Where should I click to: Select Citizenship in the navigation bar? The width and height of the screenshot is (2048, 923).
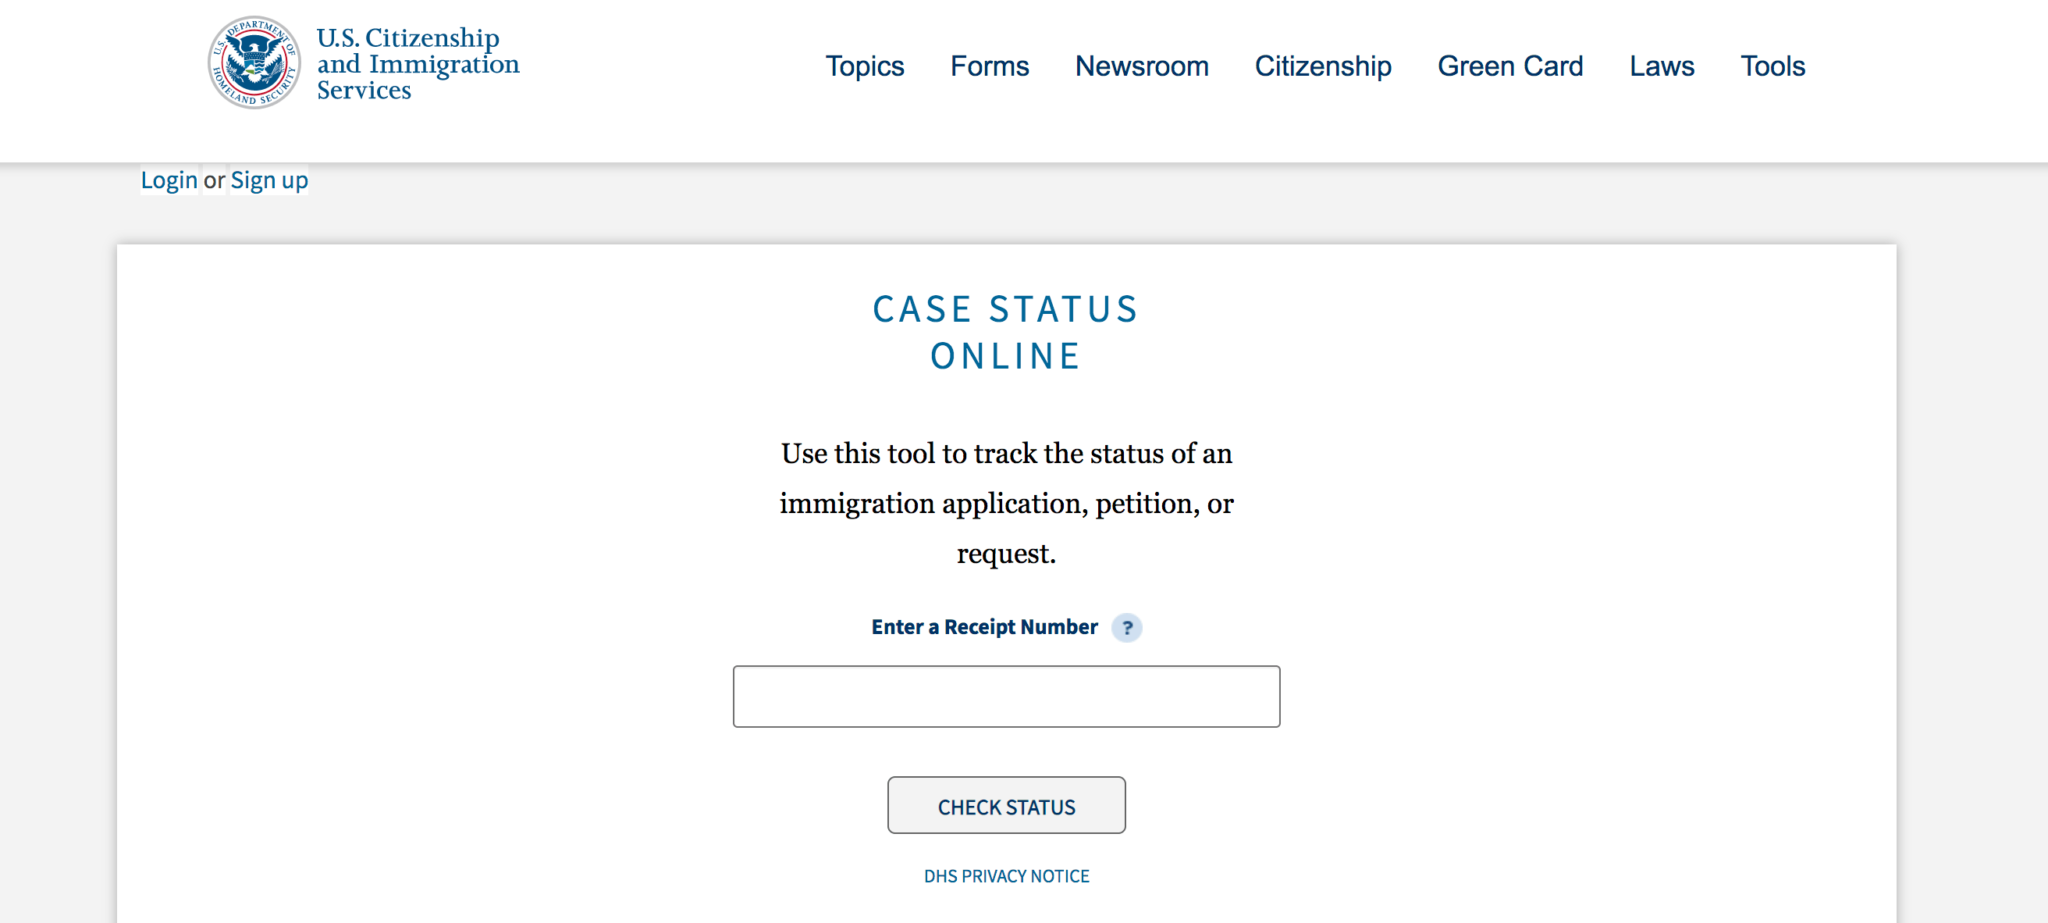1323,66
